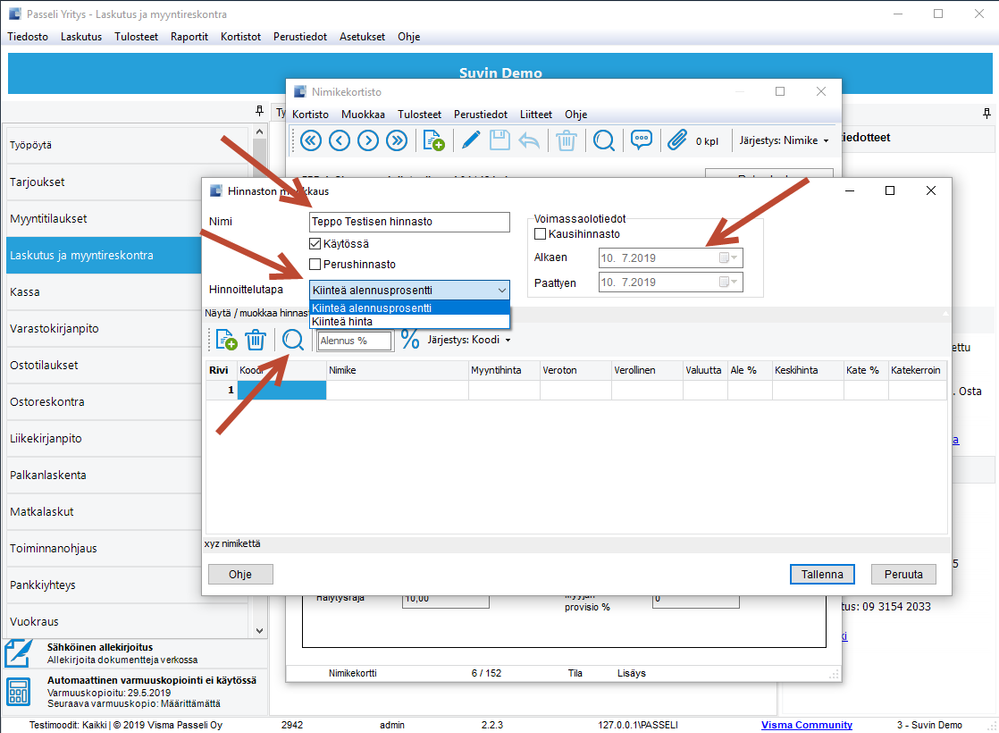
Task: Open search magnifier in Nimikekortisto toolbar
Action: pyautogui.click(x=603, y=140)
